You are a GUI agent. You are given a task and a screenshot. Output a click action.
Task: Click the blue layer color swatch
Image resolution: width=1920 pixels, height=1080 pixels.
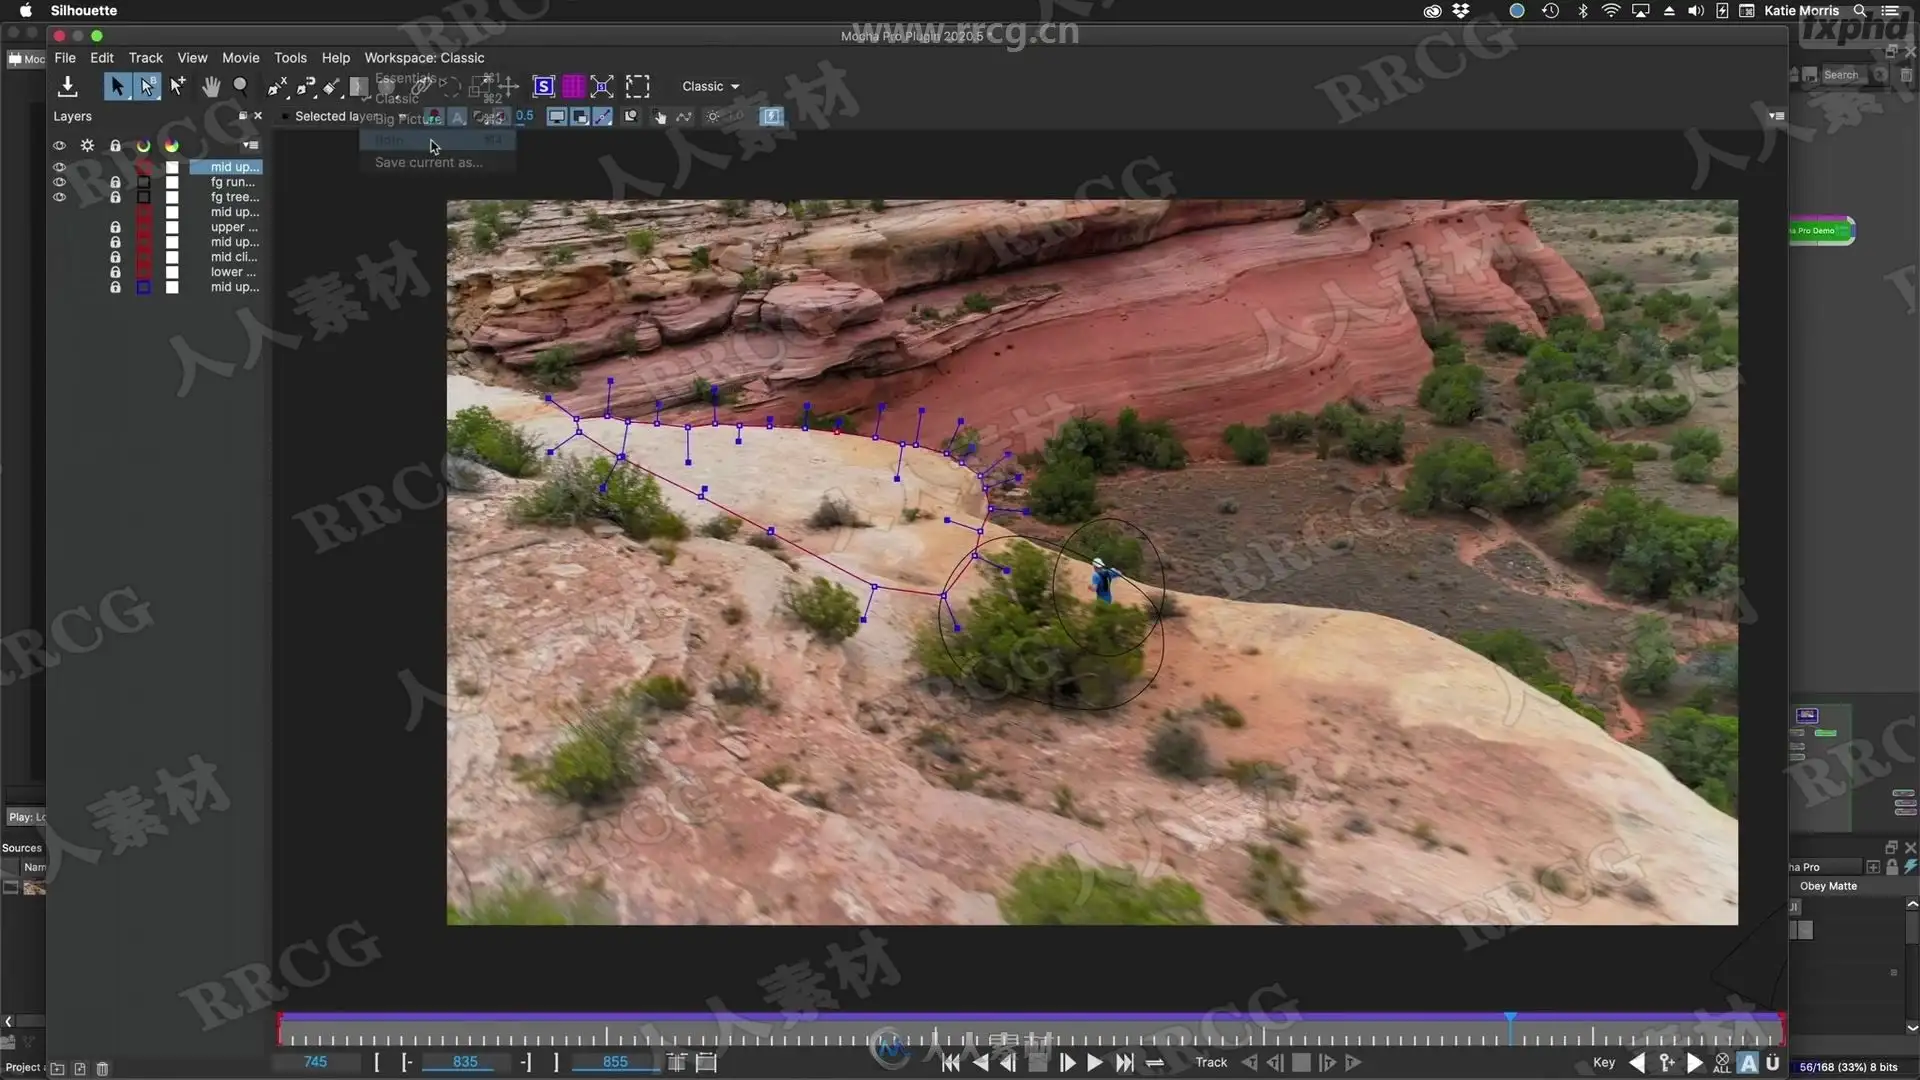(144, 287)
